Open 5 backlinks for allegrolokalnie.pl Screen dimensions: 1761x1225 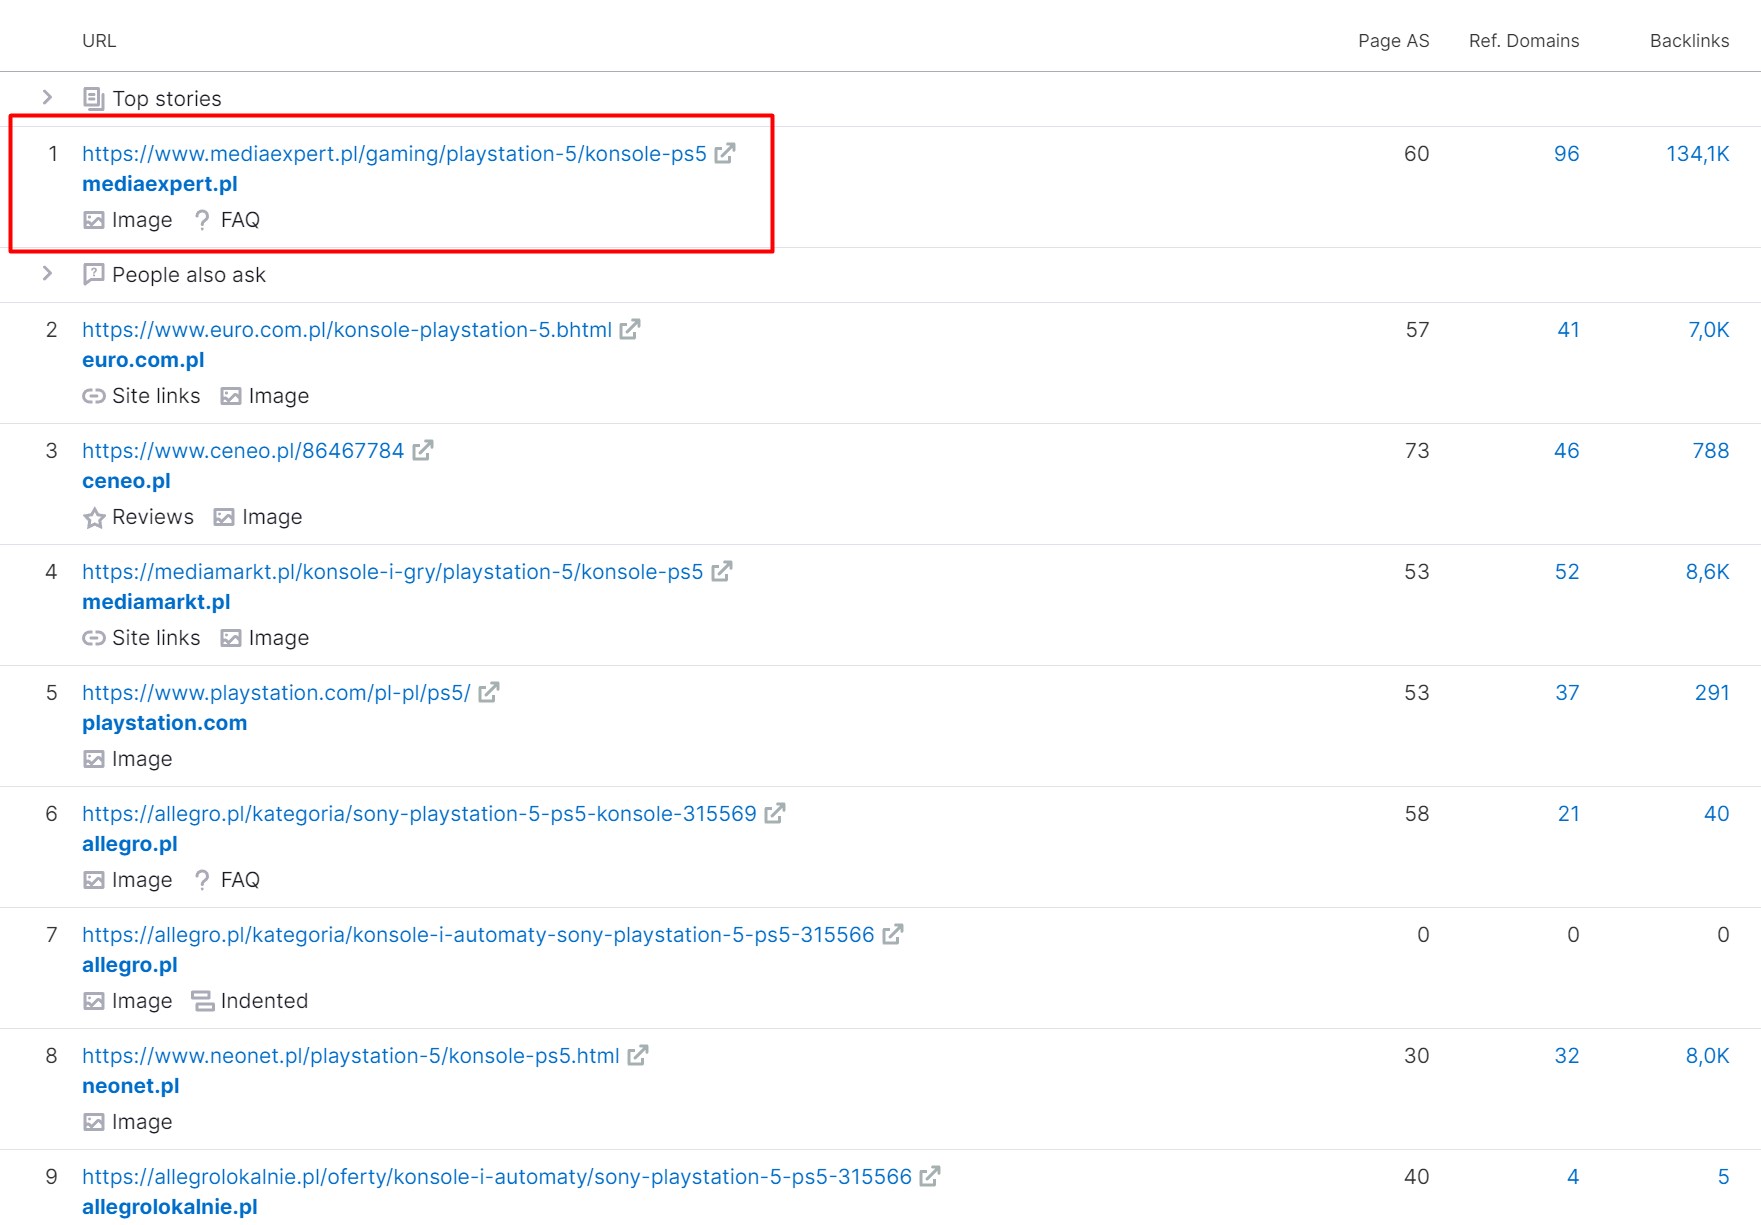pos(1723,1177)
